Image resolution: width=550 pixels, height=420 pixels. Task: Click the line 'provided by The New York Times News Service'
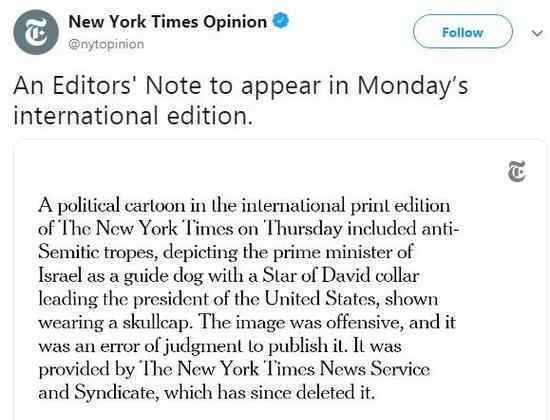[x=234, y=369]
